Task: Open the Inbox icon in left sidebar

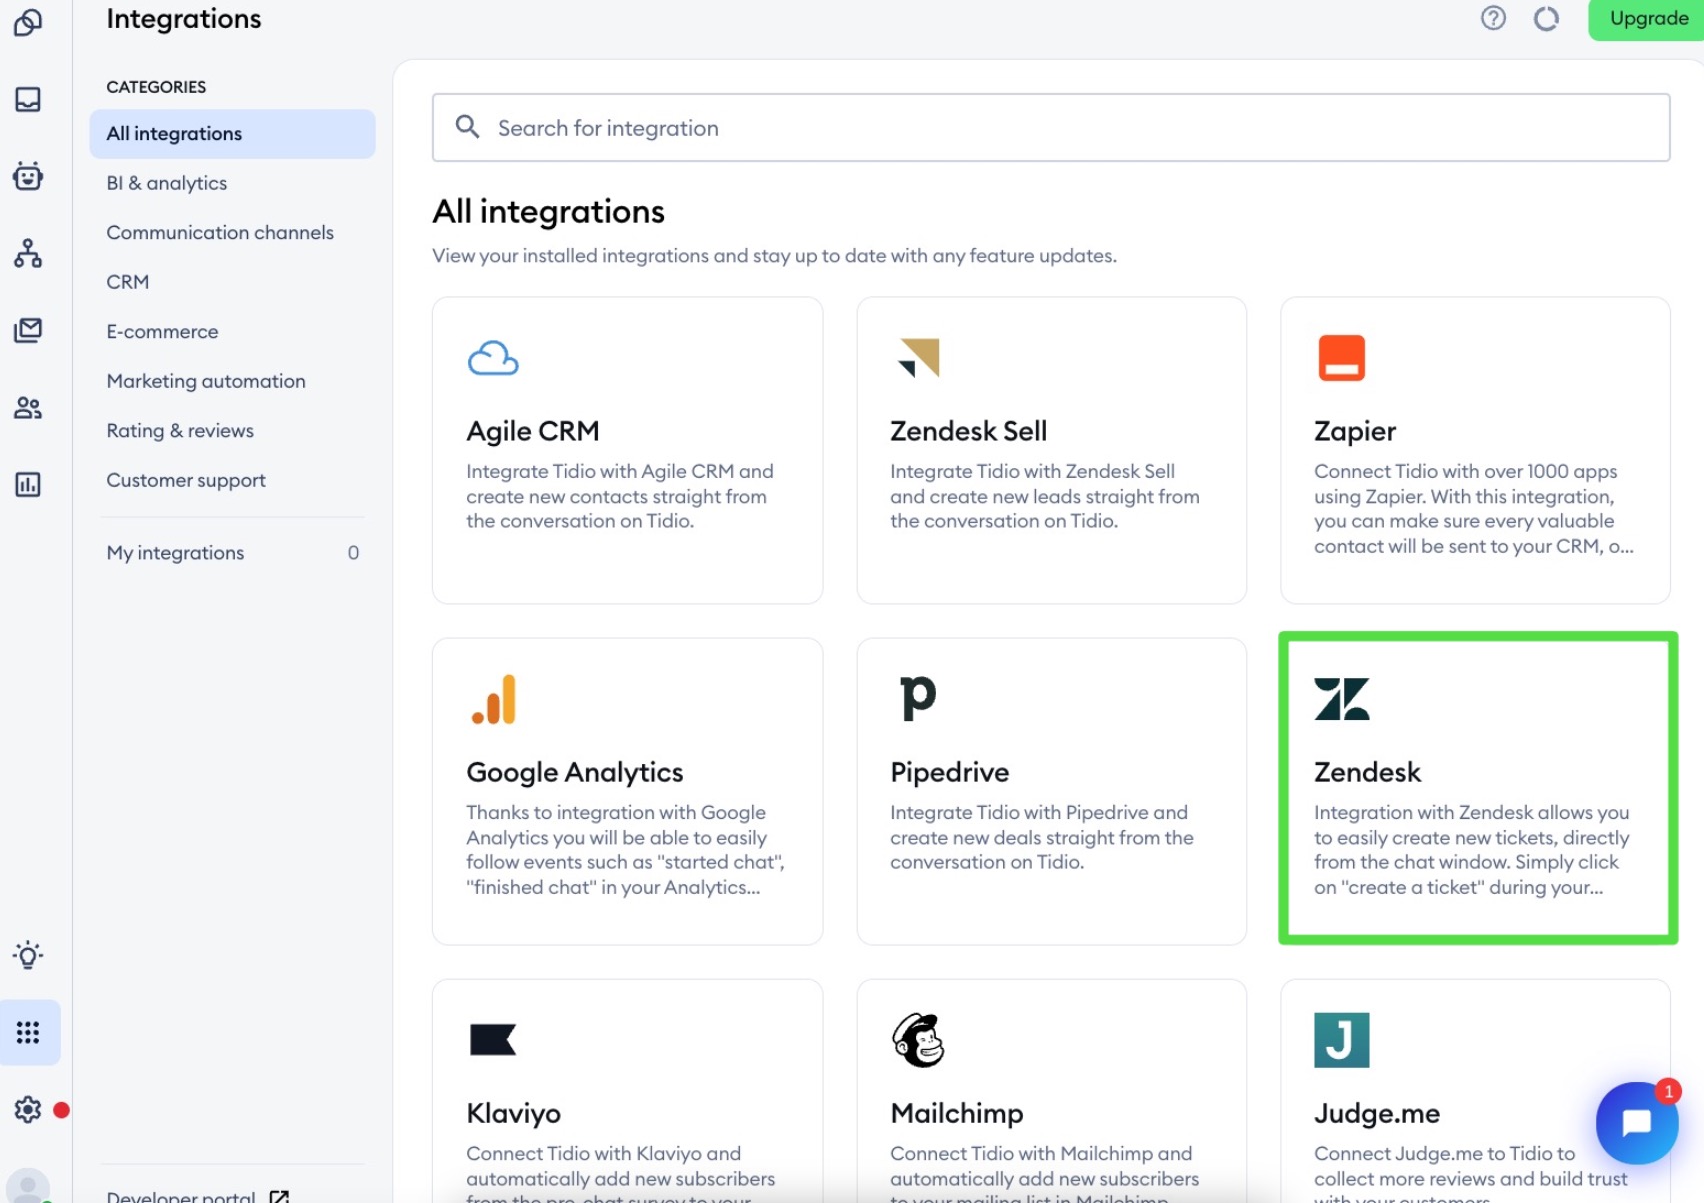Action: [28, 99]
